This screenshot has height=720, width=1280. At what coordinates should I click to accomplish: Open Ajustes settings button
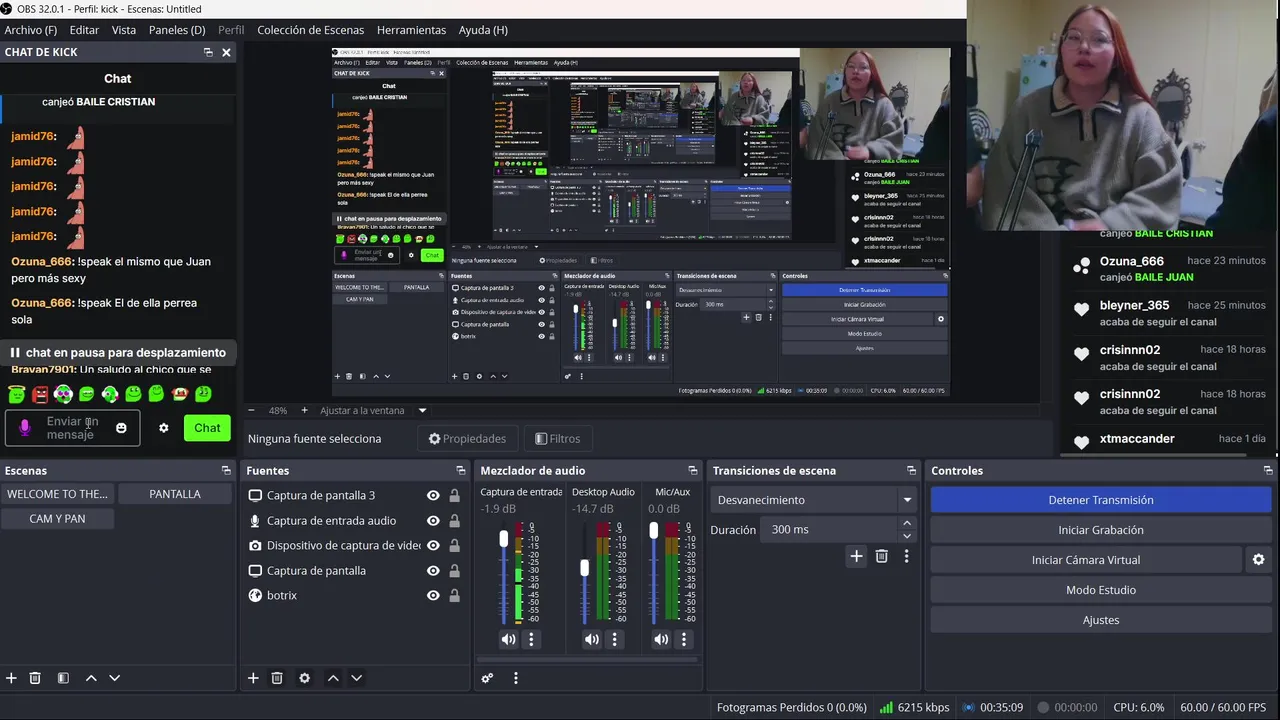1101,620
